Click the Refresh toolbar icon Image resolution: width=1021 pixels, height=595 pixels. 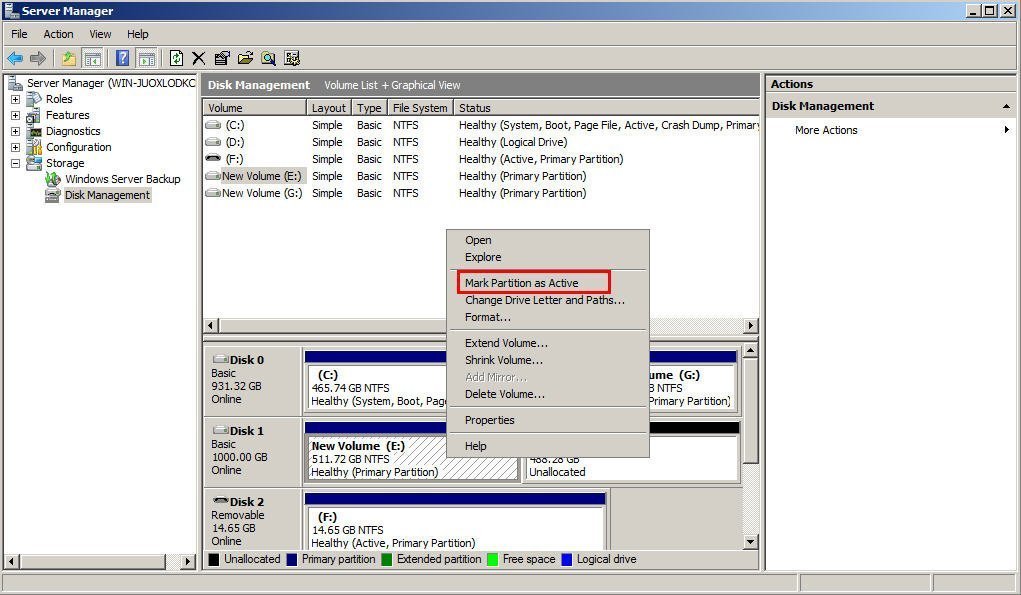click(x=176, y=58)
